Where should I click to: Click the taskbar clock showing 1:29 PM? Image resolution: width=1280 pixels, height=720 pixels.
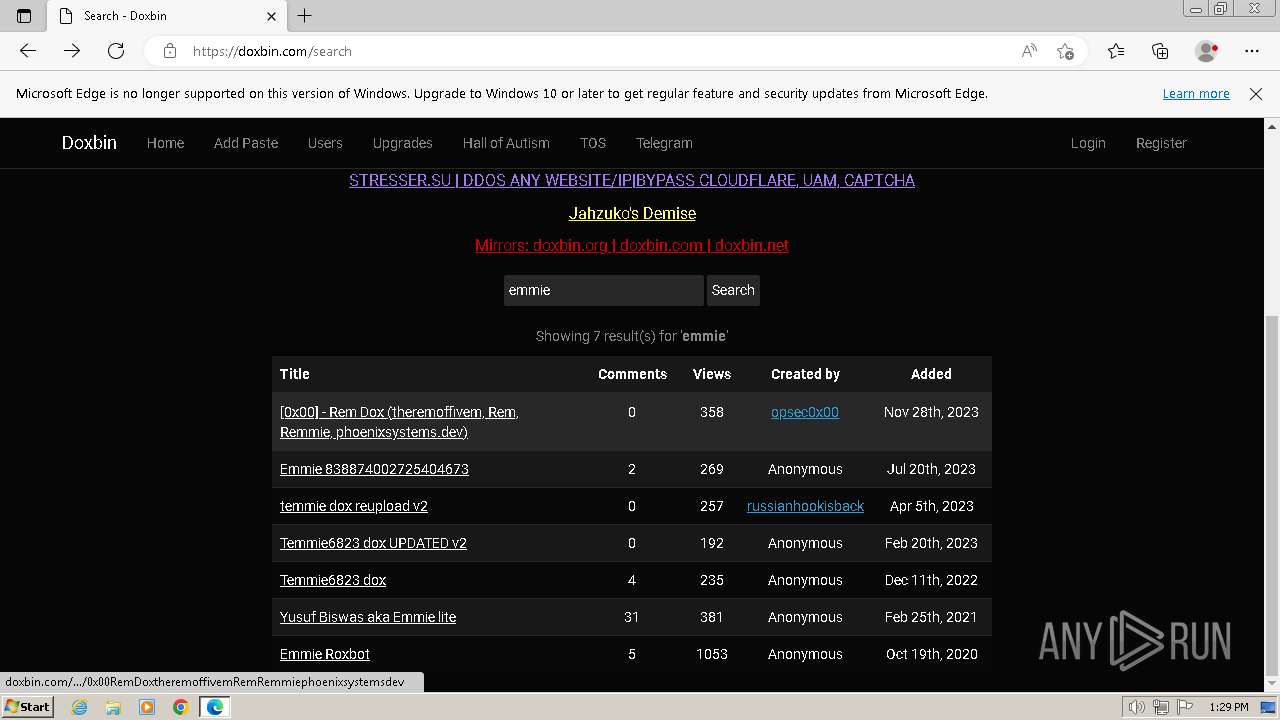[1229, 707]
